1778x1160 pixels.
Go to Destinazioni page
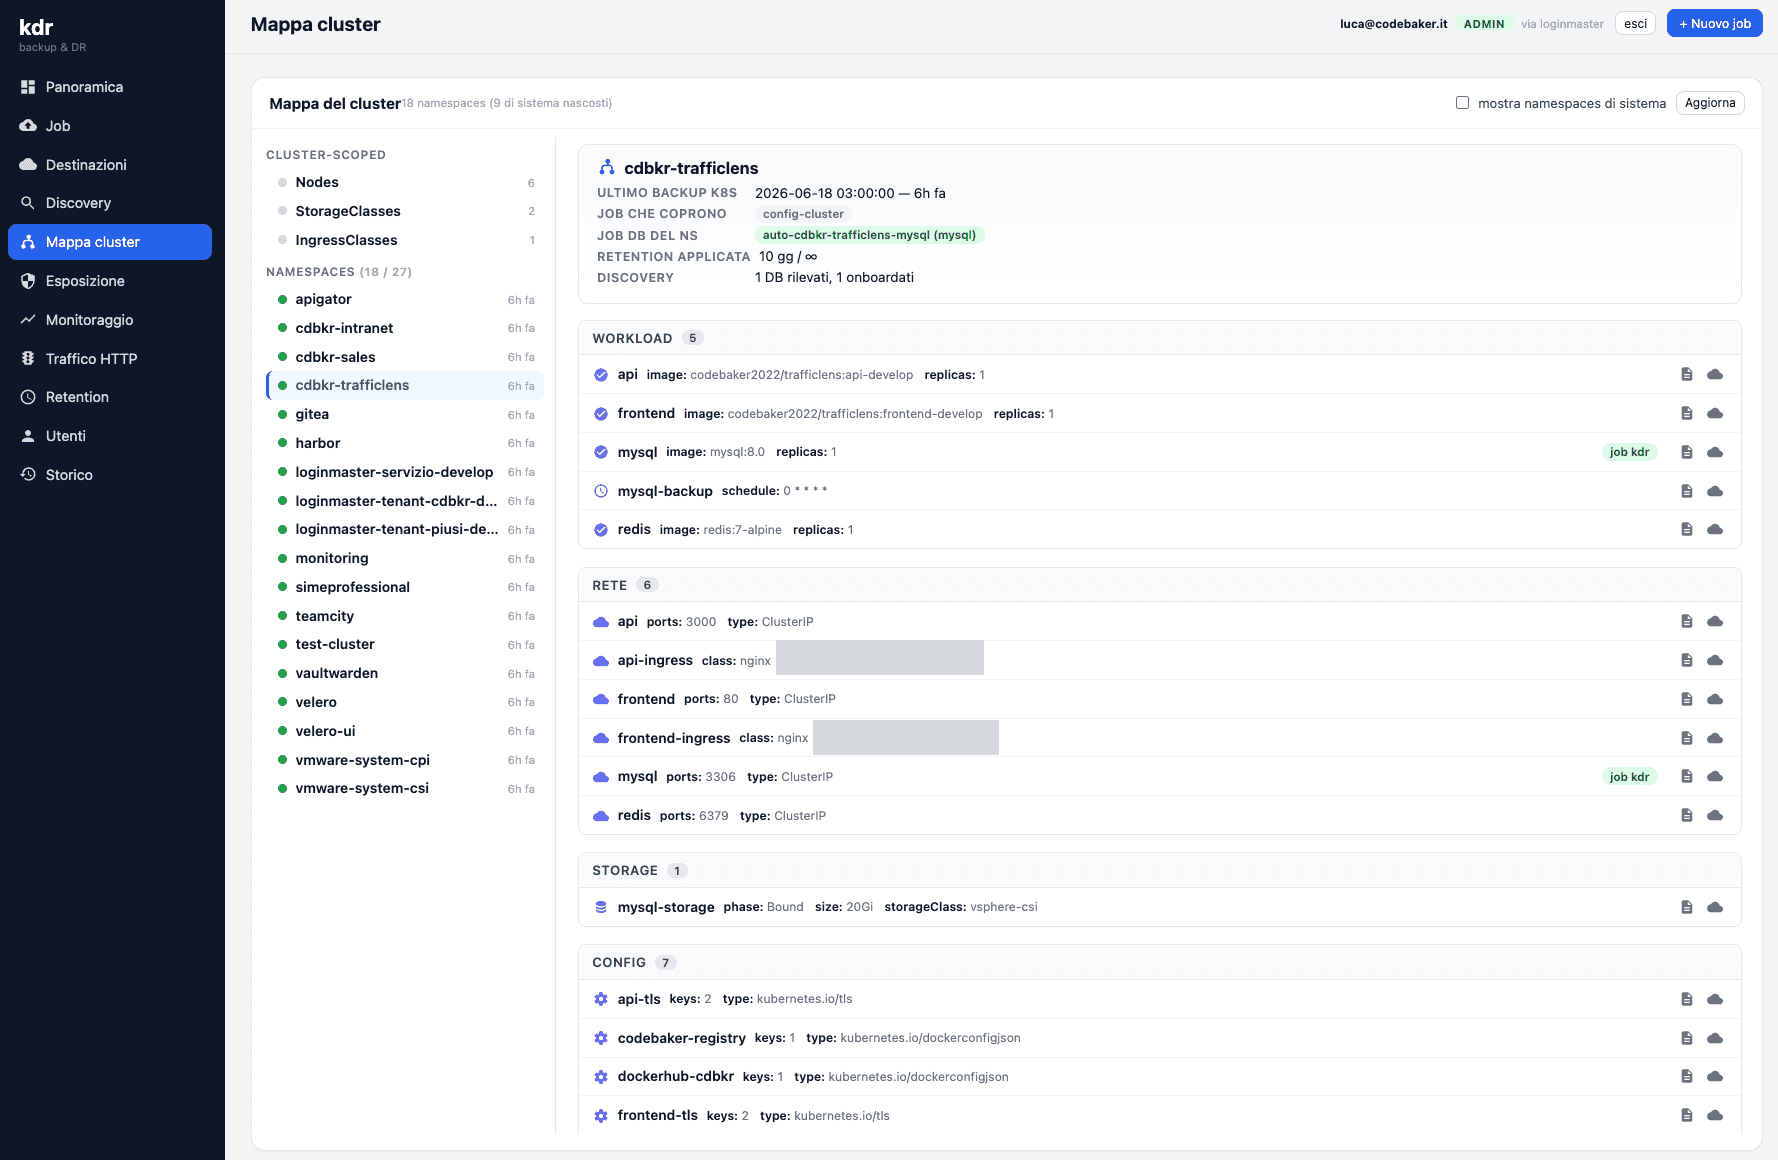pyautogui.click(x=110, y=165)
